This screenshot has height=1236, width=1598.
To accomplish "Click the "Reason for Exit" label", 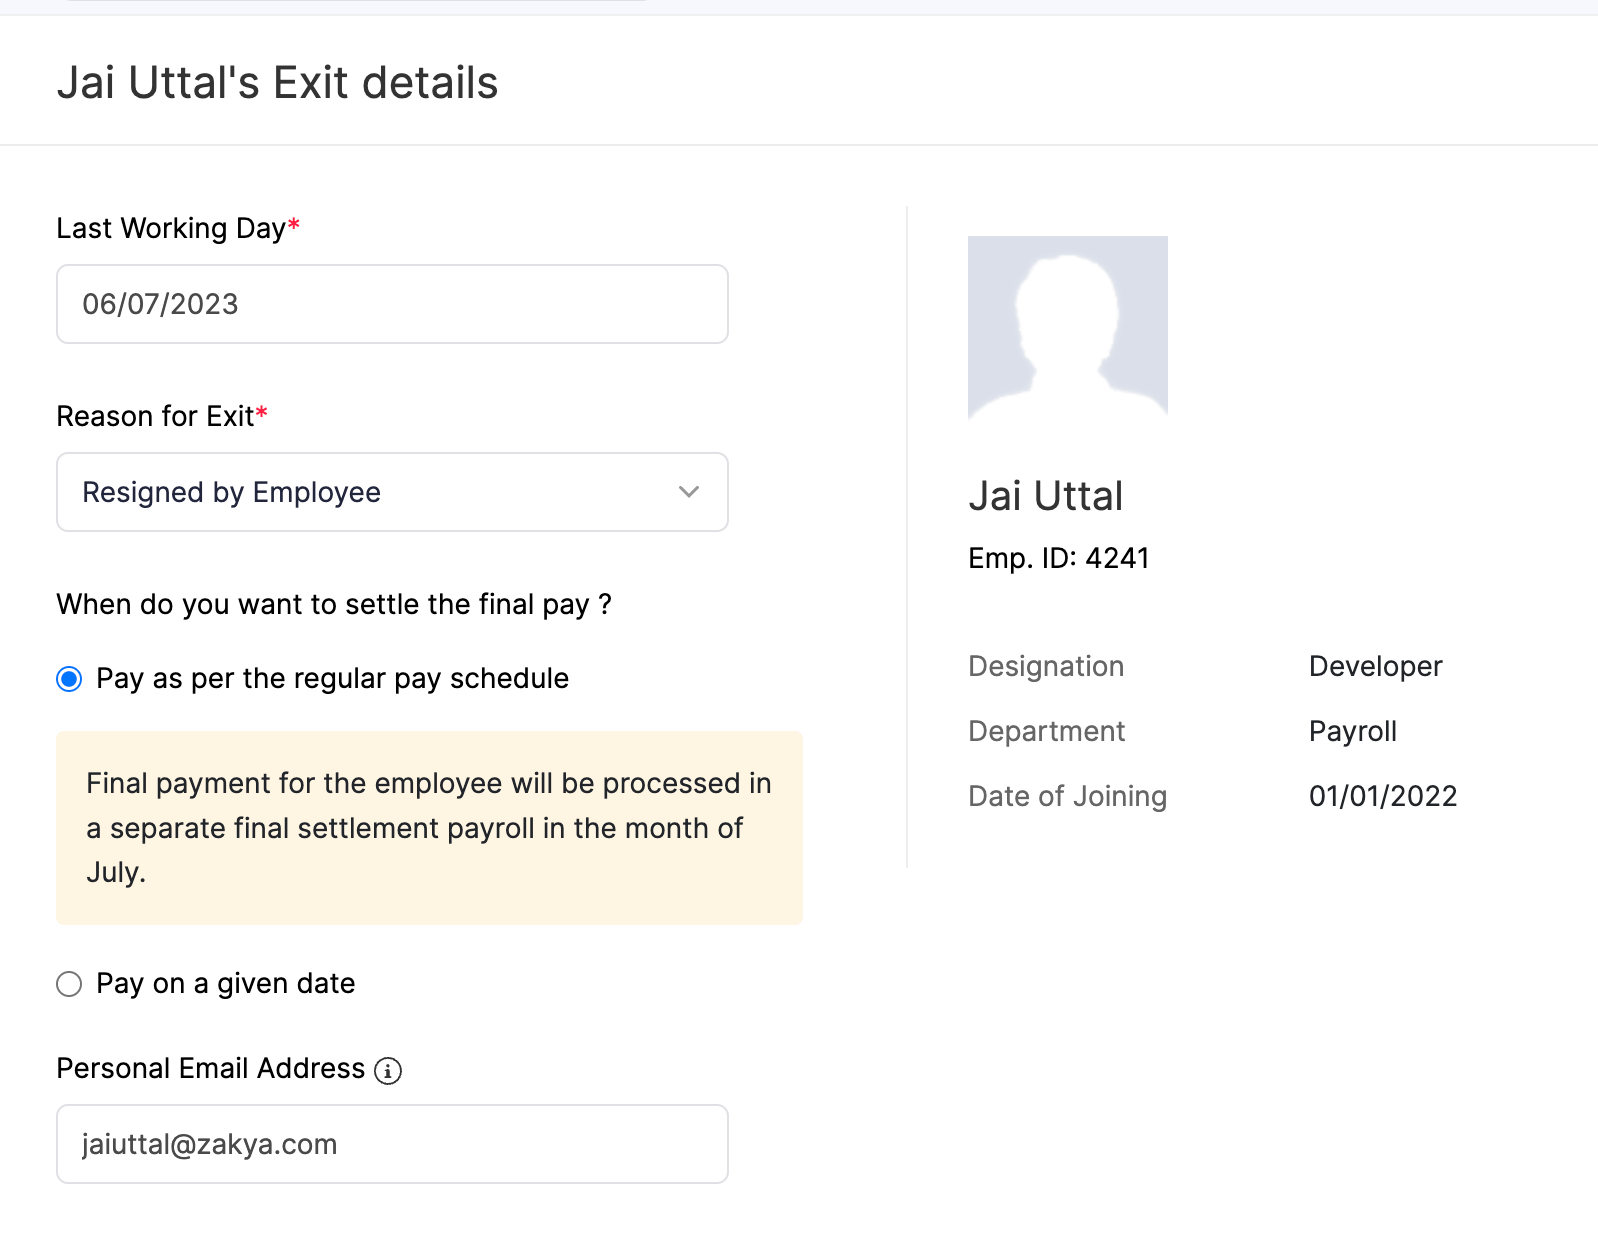I will point(155,417).
